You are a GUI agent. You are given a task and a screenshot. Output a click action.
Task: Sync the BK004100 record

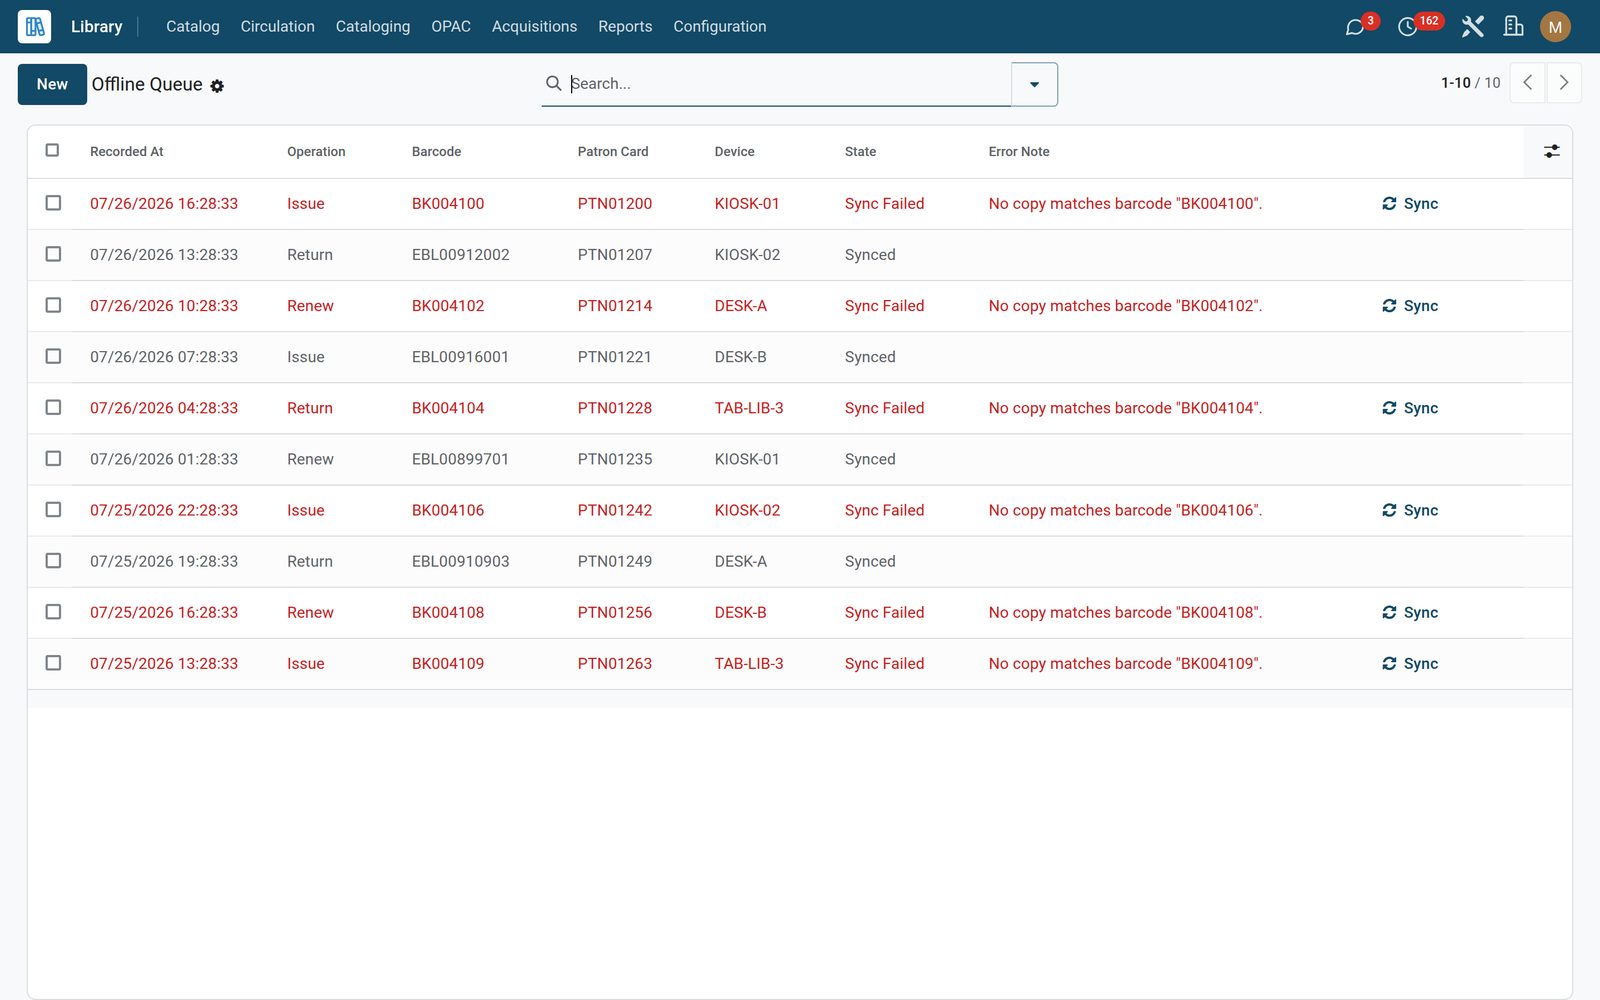coord(1410,204)
